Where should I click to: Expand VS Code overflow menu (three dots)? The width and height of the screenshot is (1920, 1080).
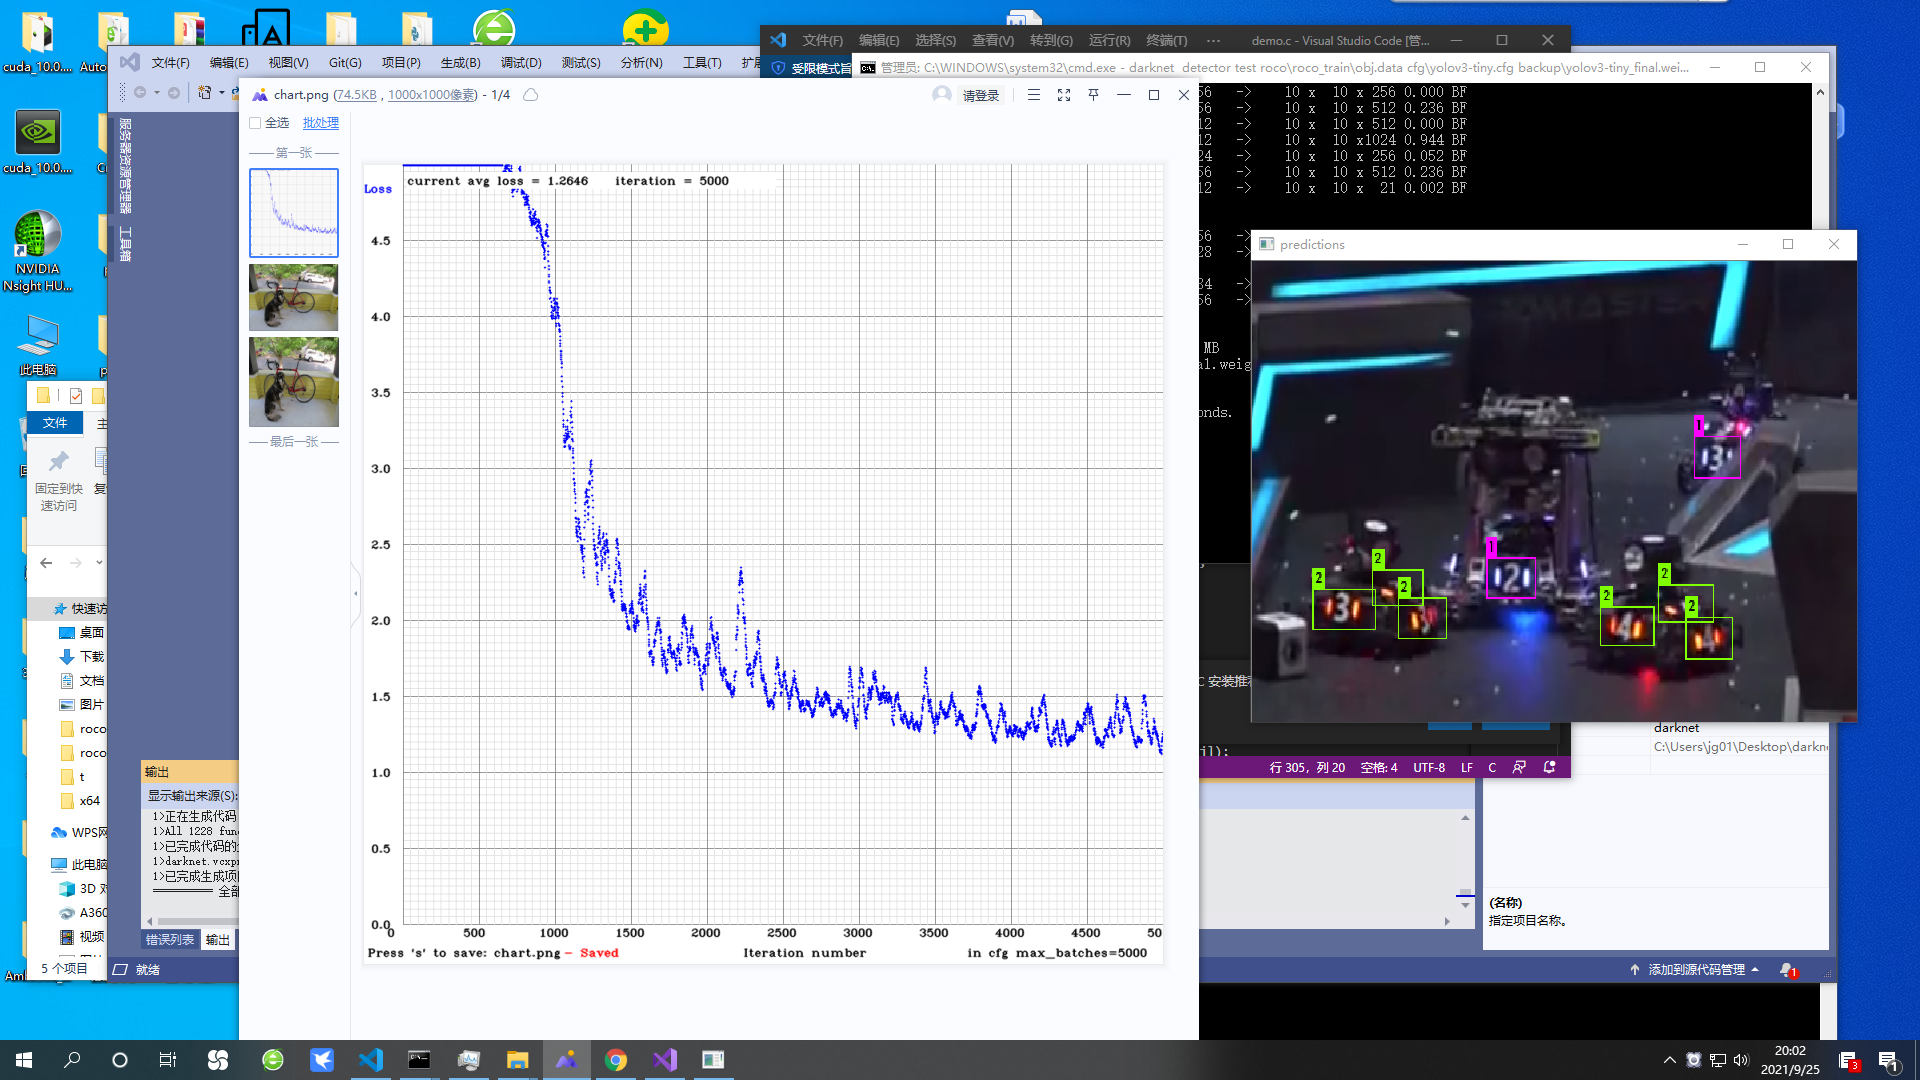[1213, 41]
